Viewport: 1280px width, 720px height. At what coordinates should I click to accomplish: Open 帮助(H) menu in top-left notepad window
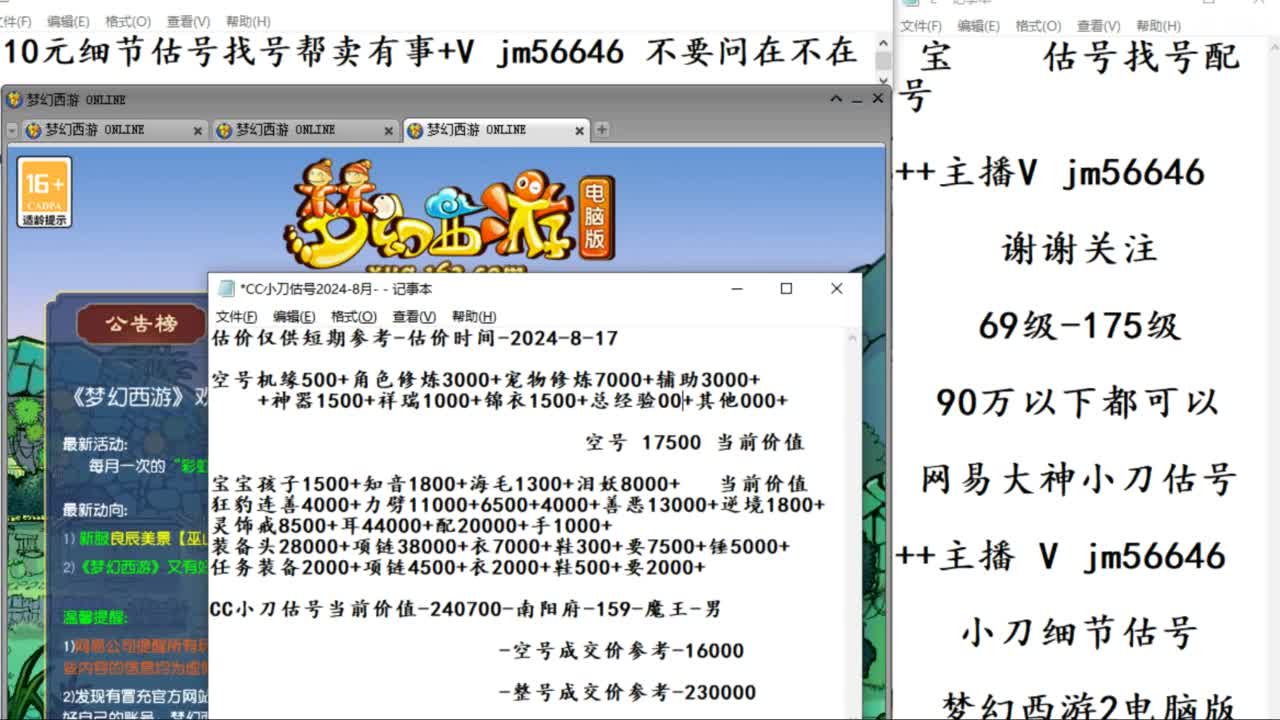tap(247, 21)
